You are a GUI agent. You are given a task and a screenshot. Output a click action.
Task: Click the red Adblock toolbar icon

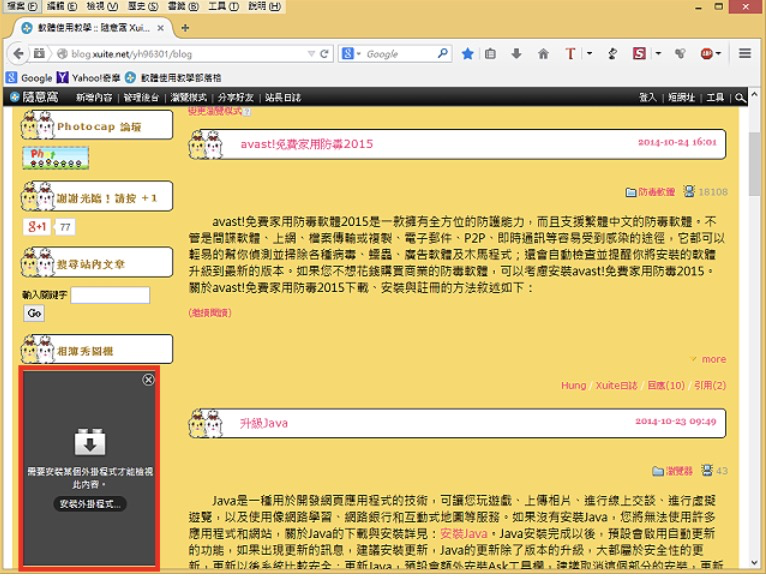(x=706, y=54)
